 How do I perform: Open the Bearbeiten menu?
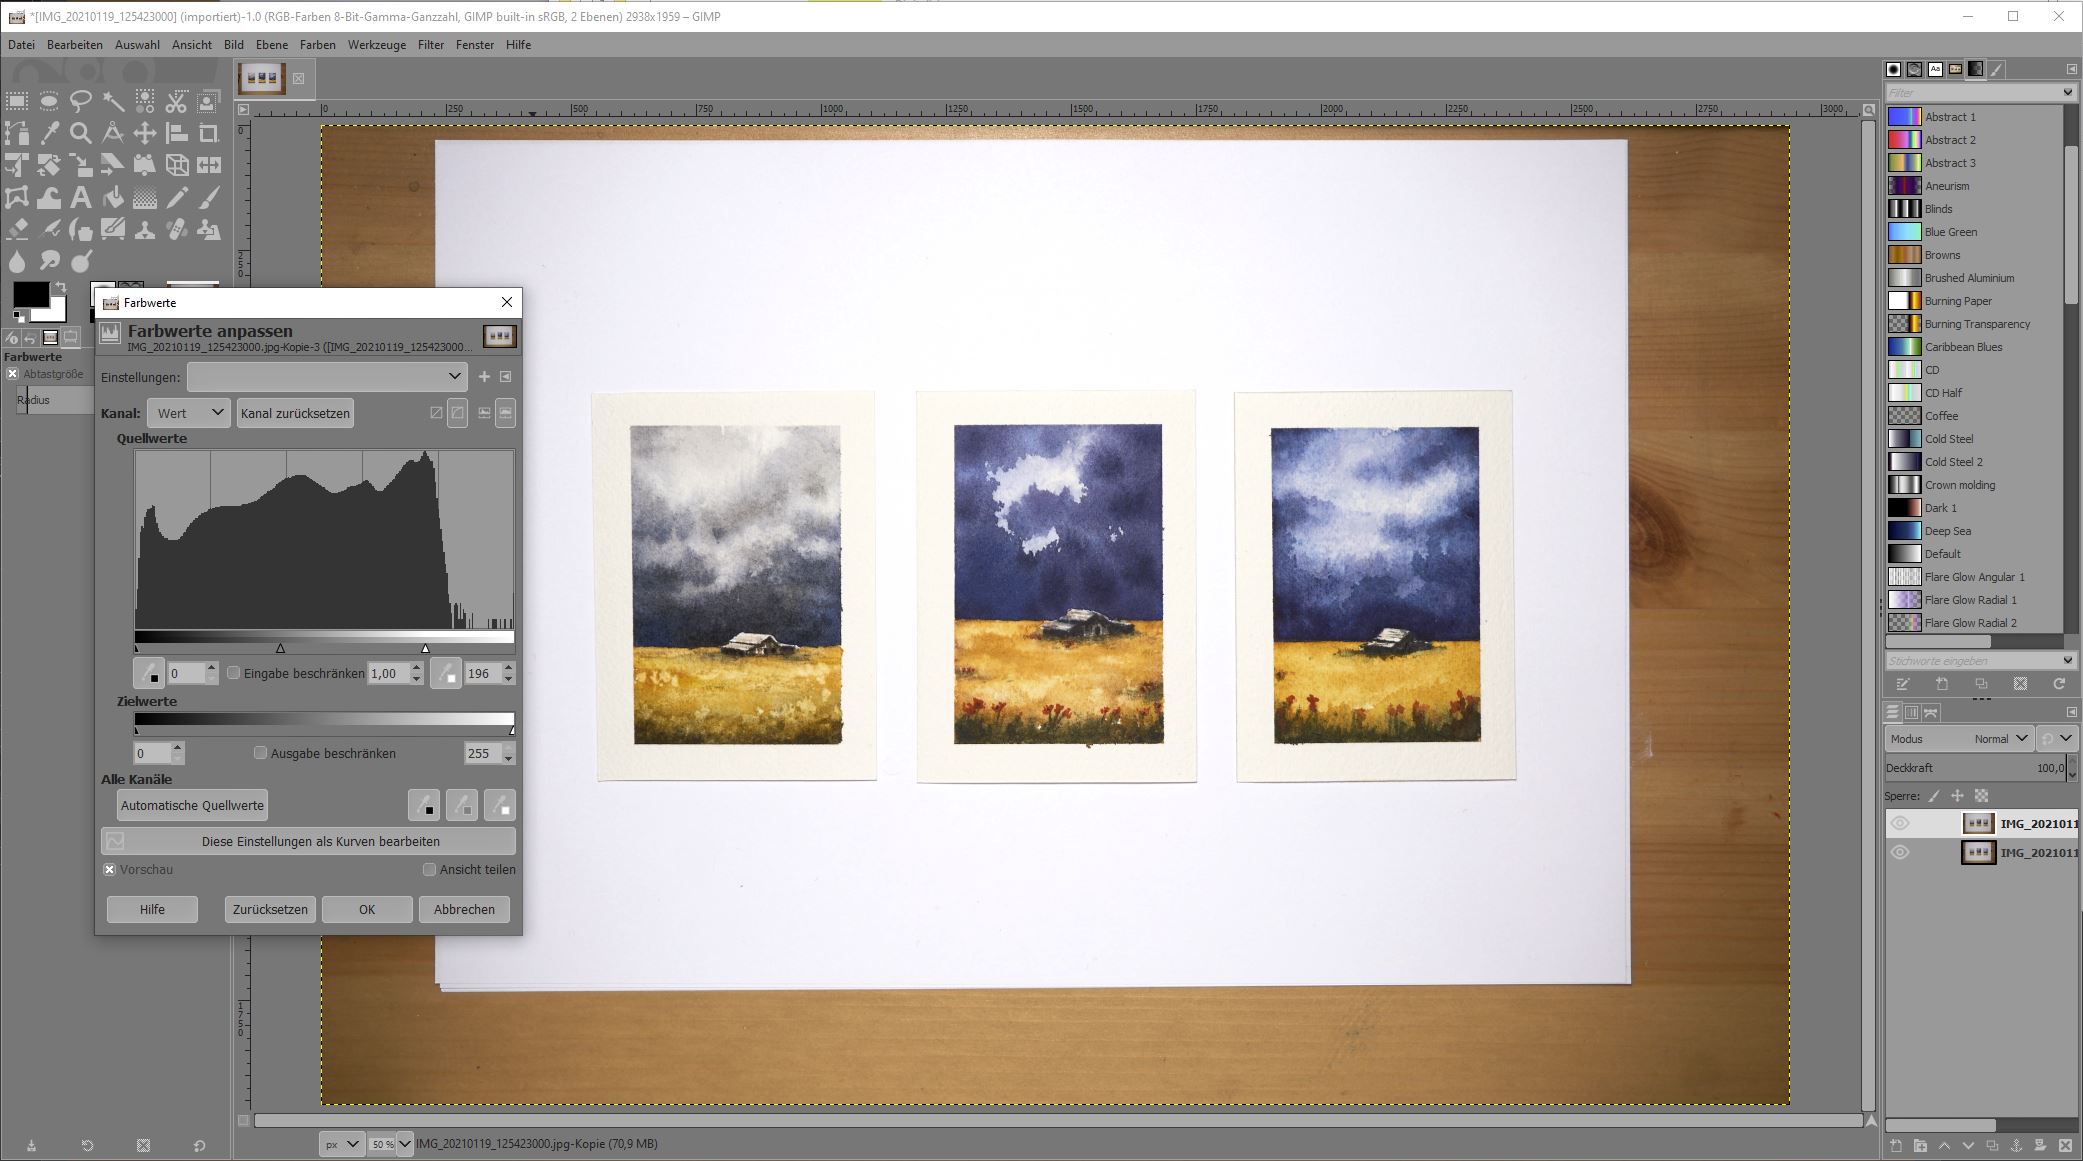75,45
